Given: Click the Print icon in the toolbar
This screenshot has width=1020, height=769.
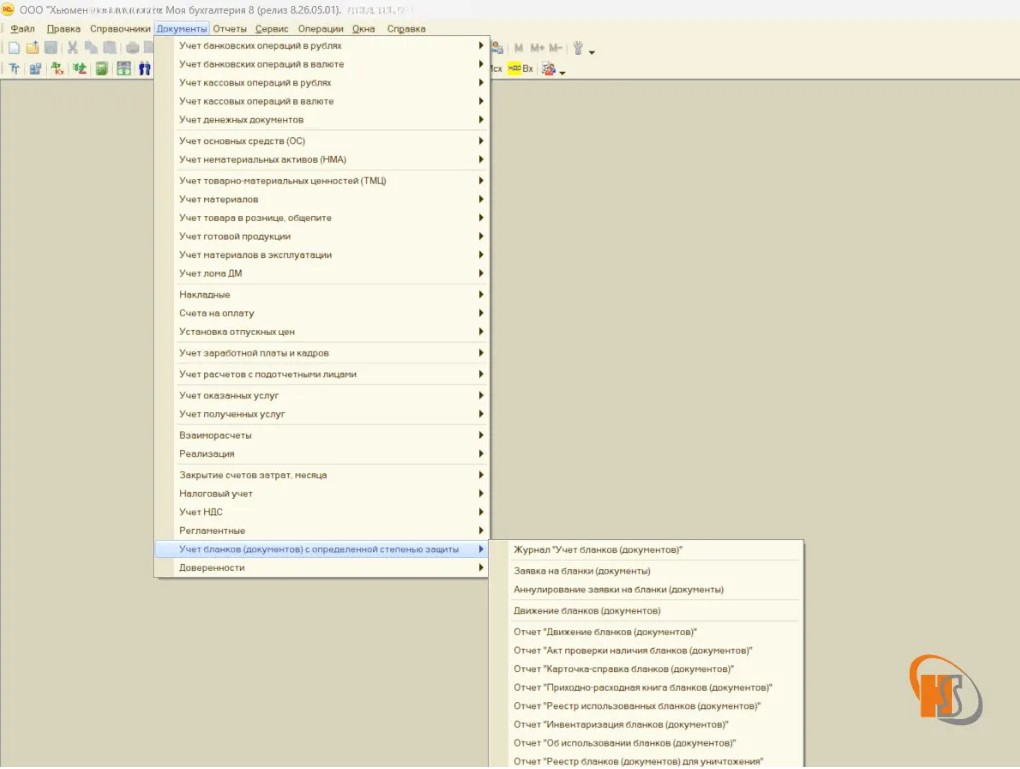Looking at the screenshot, I should tap(132, 47).
